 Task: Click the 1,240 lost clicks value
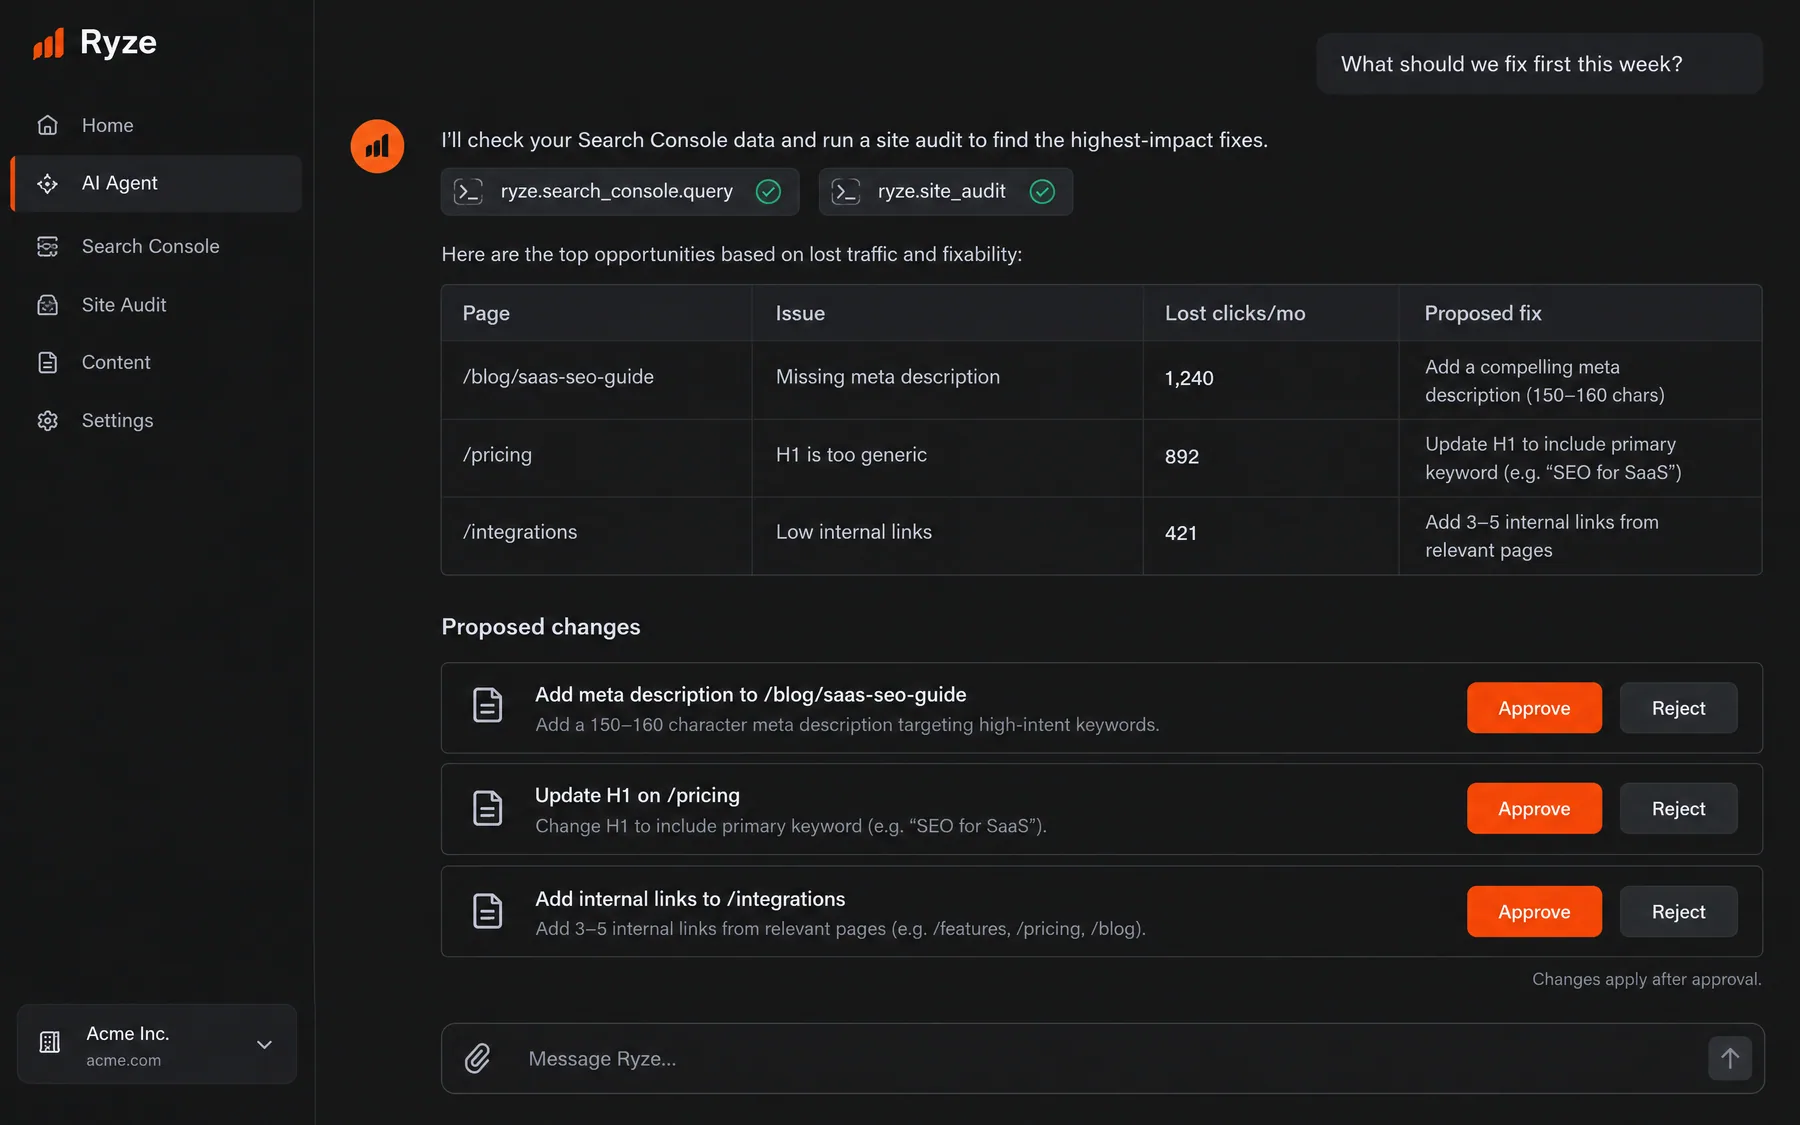pyautogui.click(x=1189, y=378)
